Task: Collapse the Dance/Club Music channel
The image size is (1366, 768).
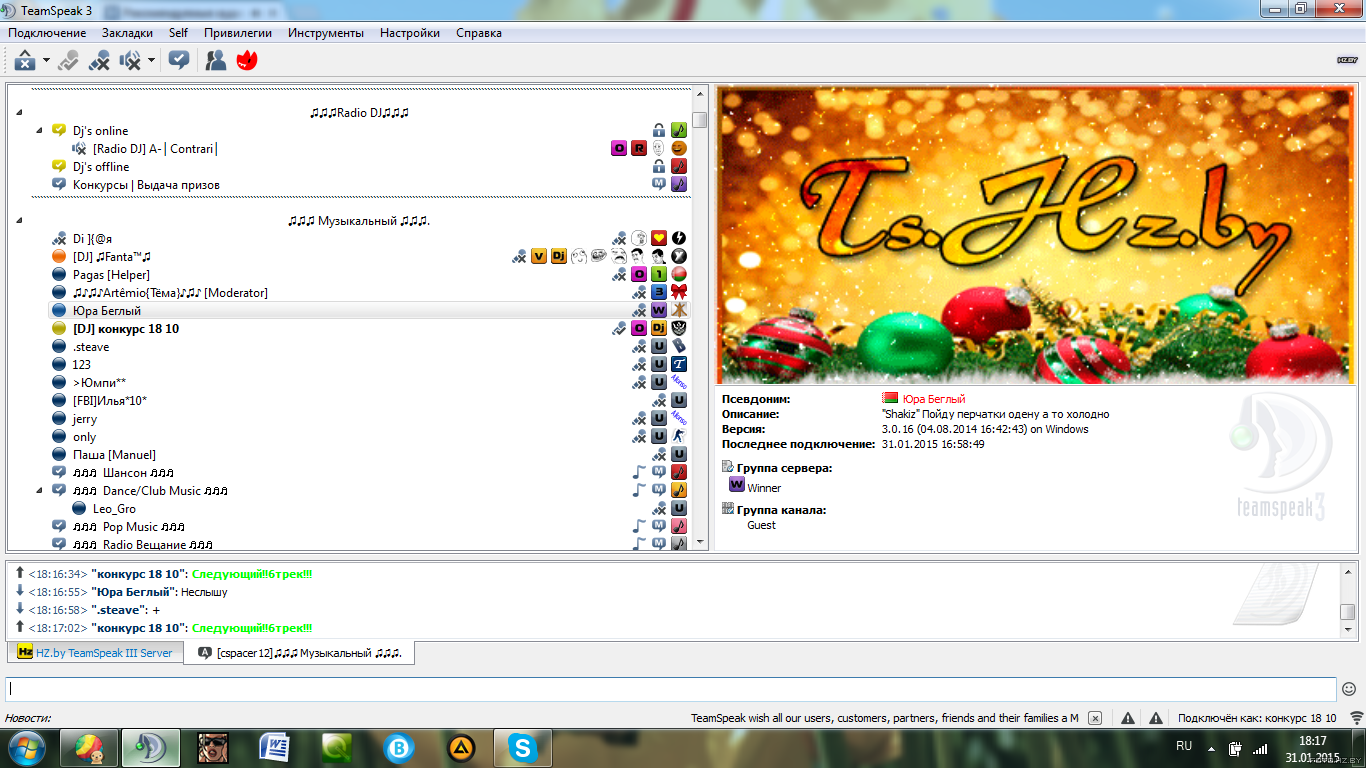Action: (39, 491)
